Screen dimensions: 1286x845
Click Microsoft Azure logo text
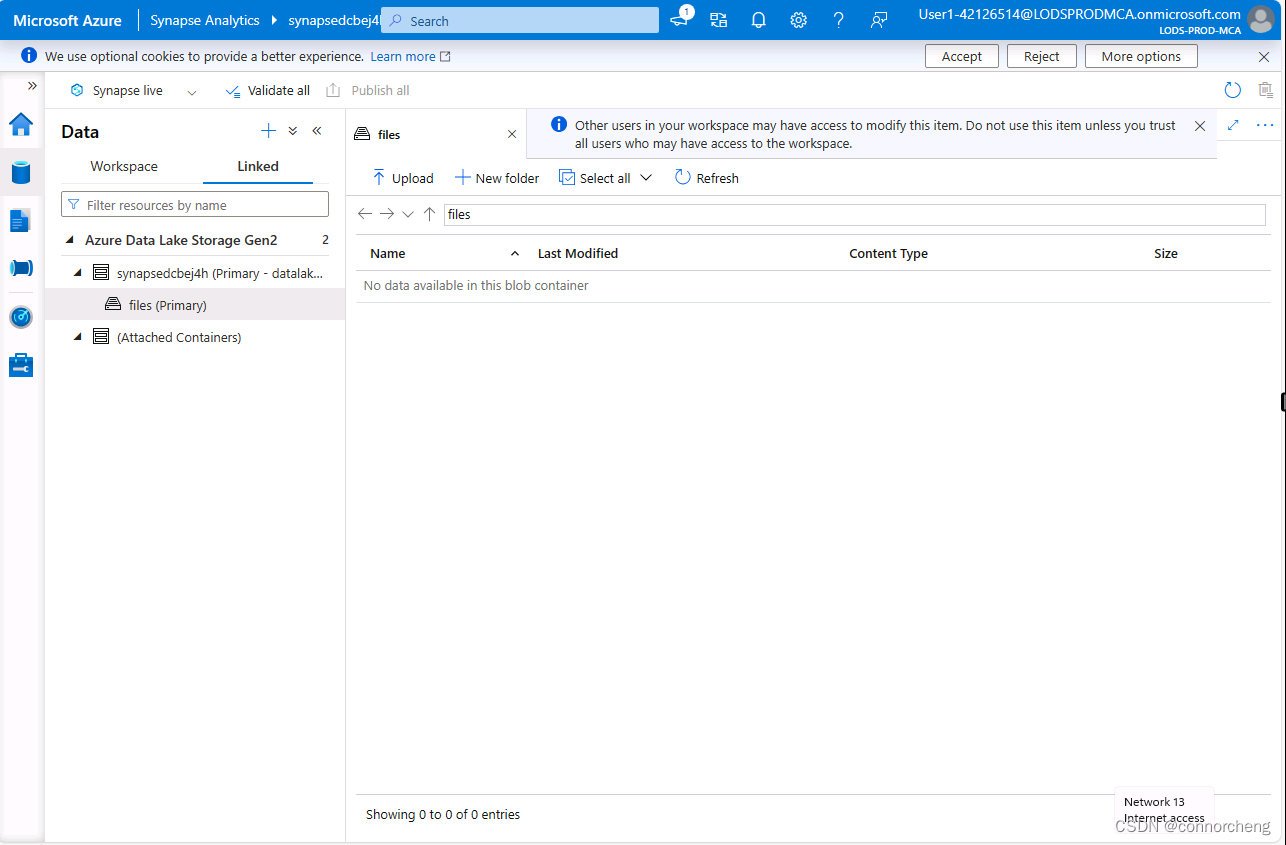click(67, 20)
